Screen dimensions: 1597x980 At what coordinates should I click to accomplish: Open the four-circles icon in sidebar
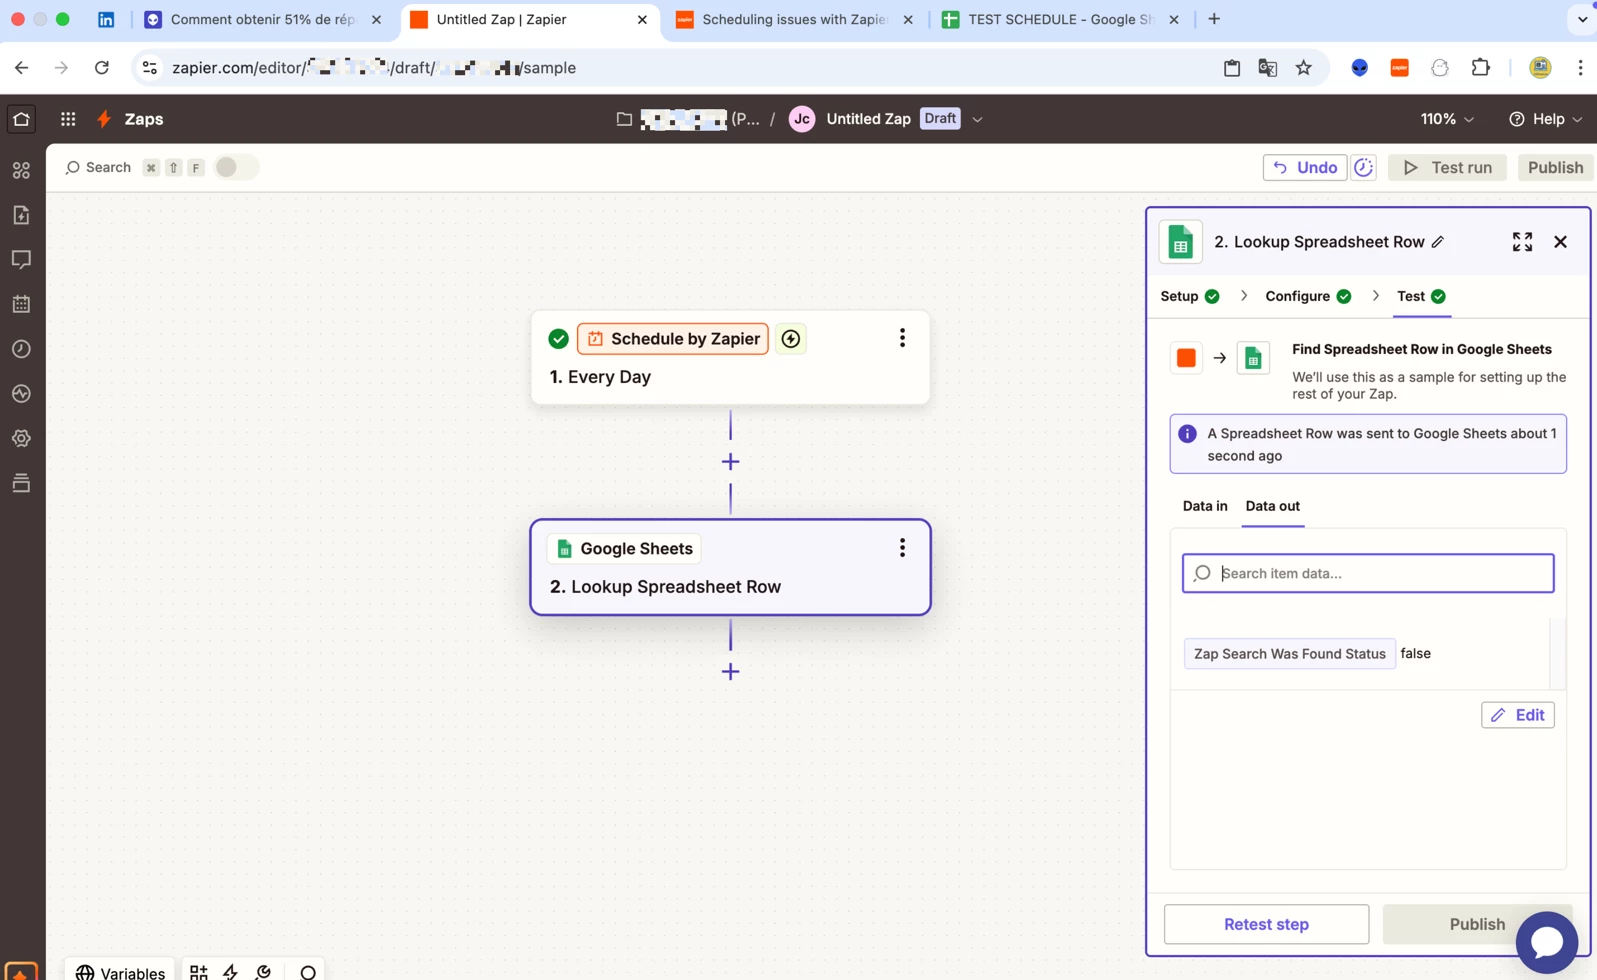pos(21,171)
